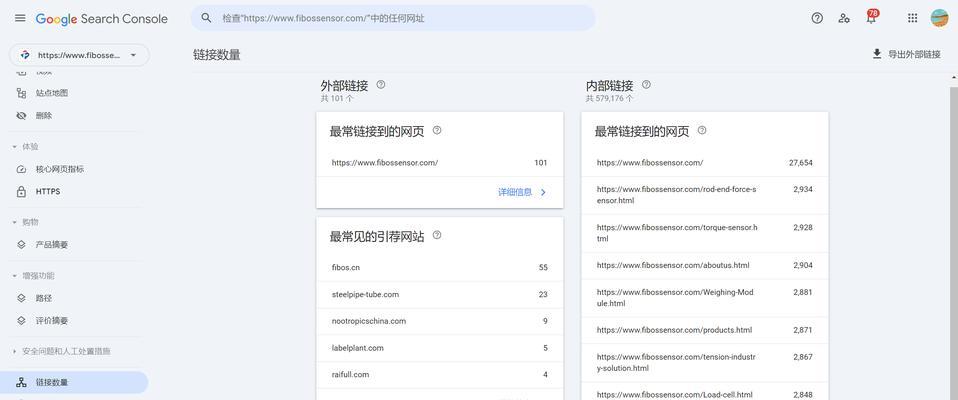Viewport: 958px width, 400px height.
Task: Click the property favicon in selector
Action: pyautogui.click(x=24, y=55)
